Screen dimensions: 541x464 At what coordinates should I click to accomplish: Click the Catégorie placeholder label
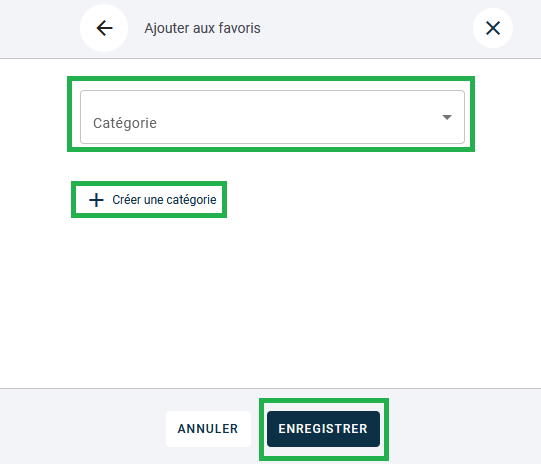click(x=125, y=124)
